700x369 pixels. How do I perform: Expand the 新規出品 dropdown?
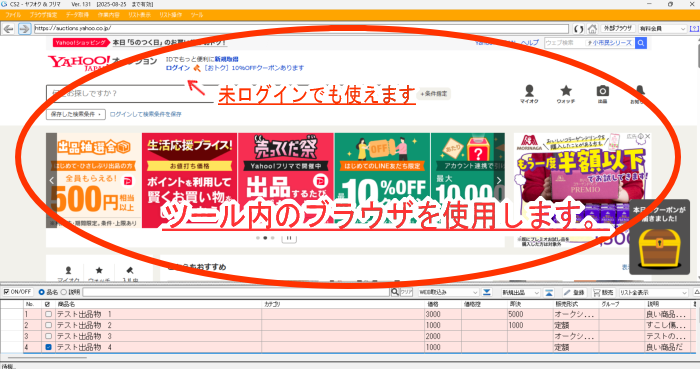521,292
